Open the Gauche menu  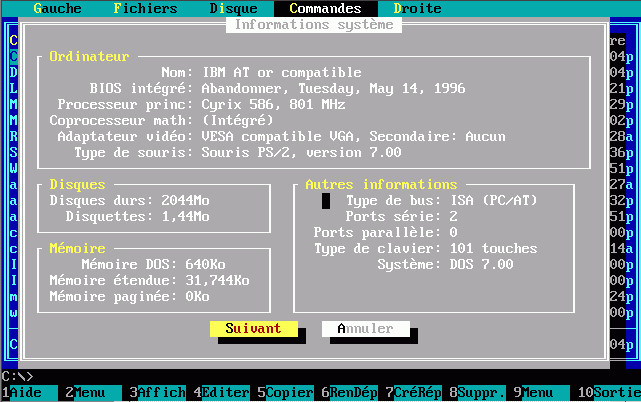57,8
